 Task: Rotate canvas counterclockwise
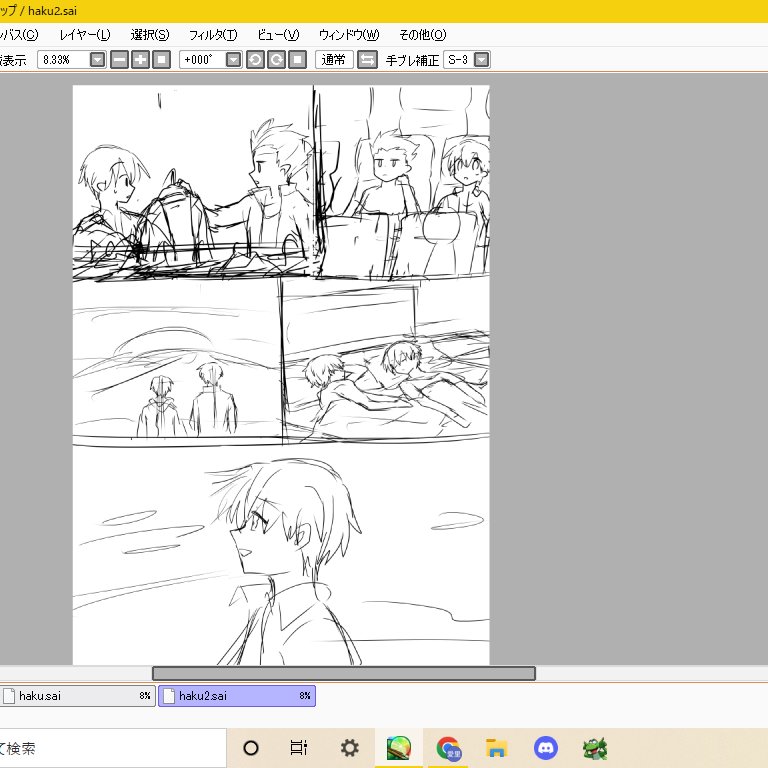[255, 60]
